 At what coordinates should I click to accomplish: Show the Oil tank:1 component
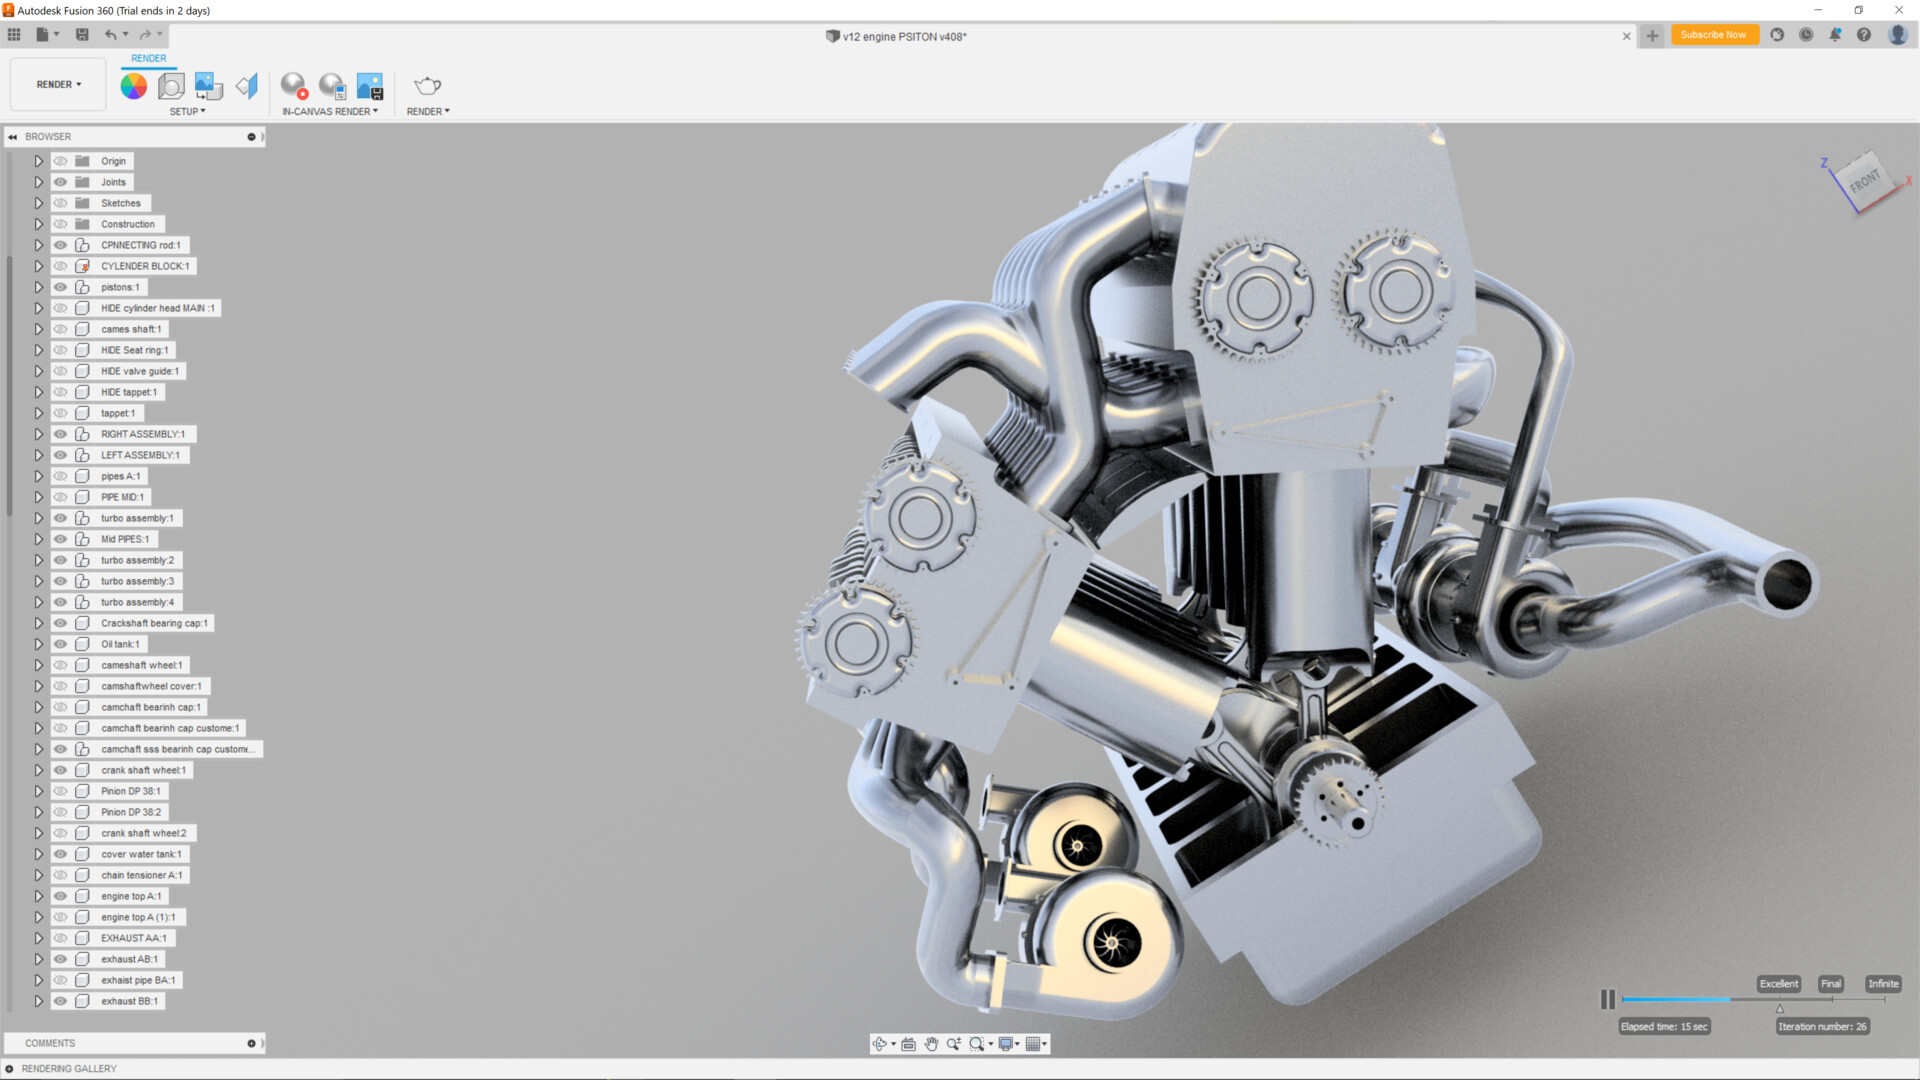[x=60, y=644]
